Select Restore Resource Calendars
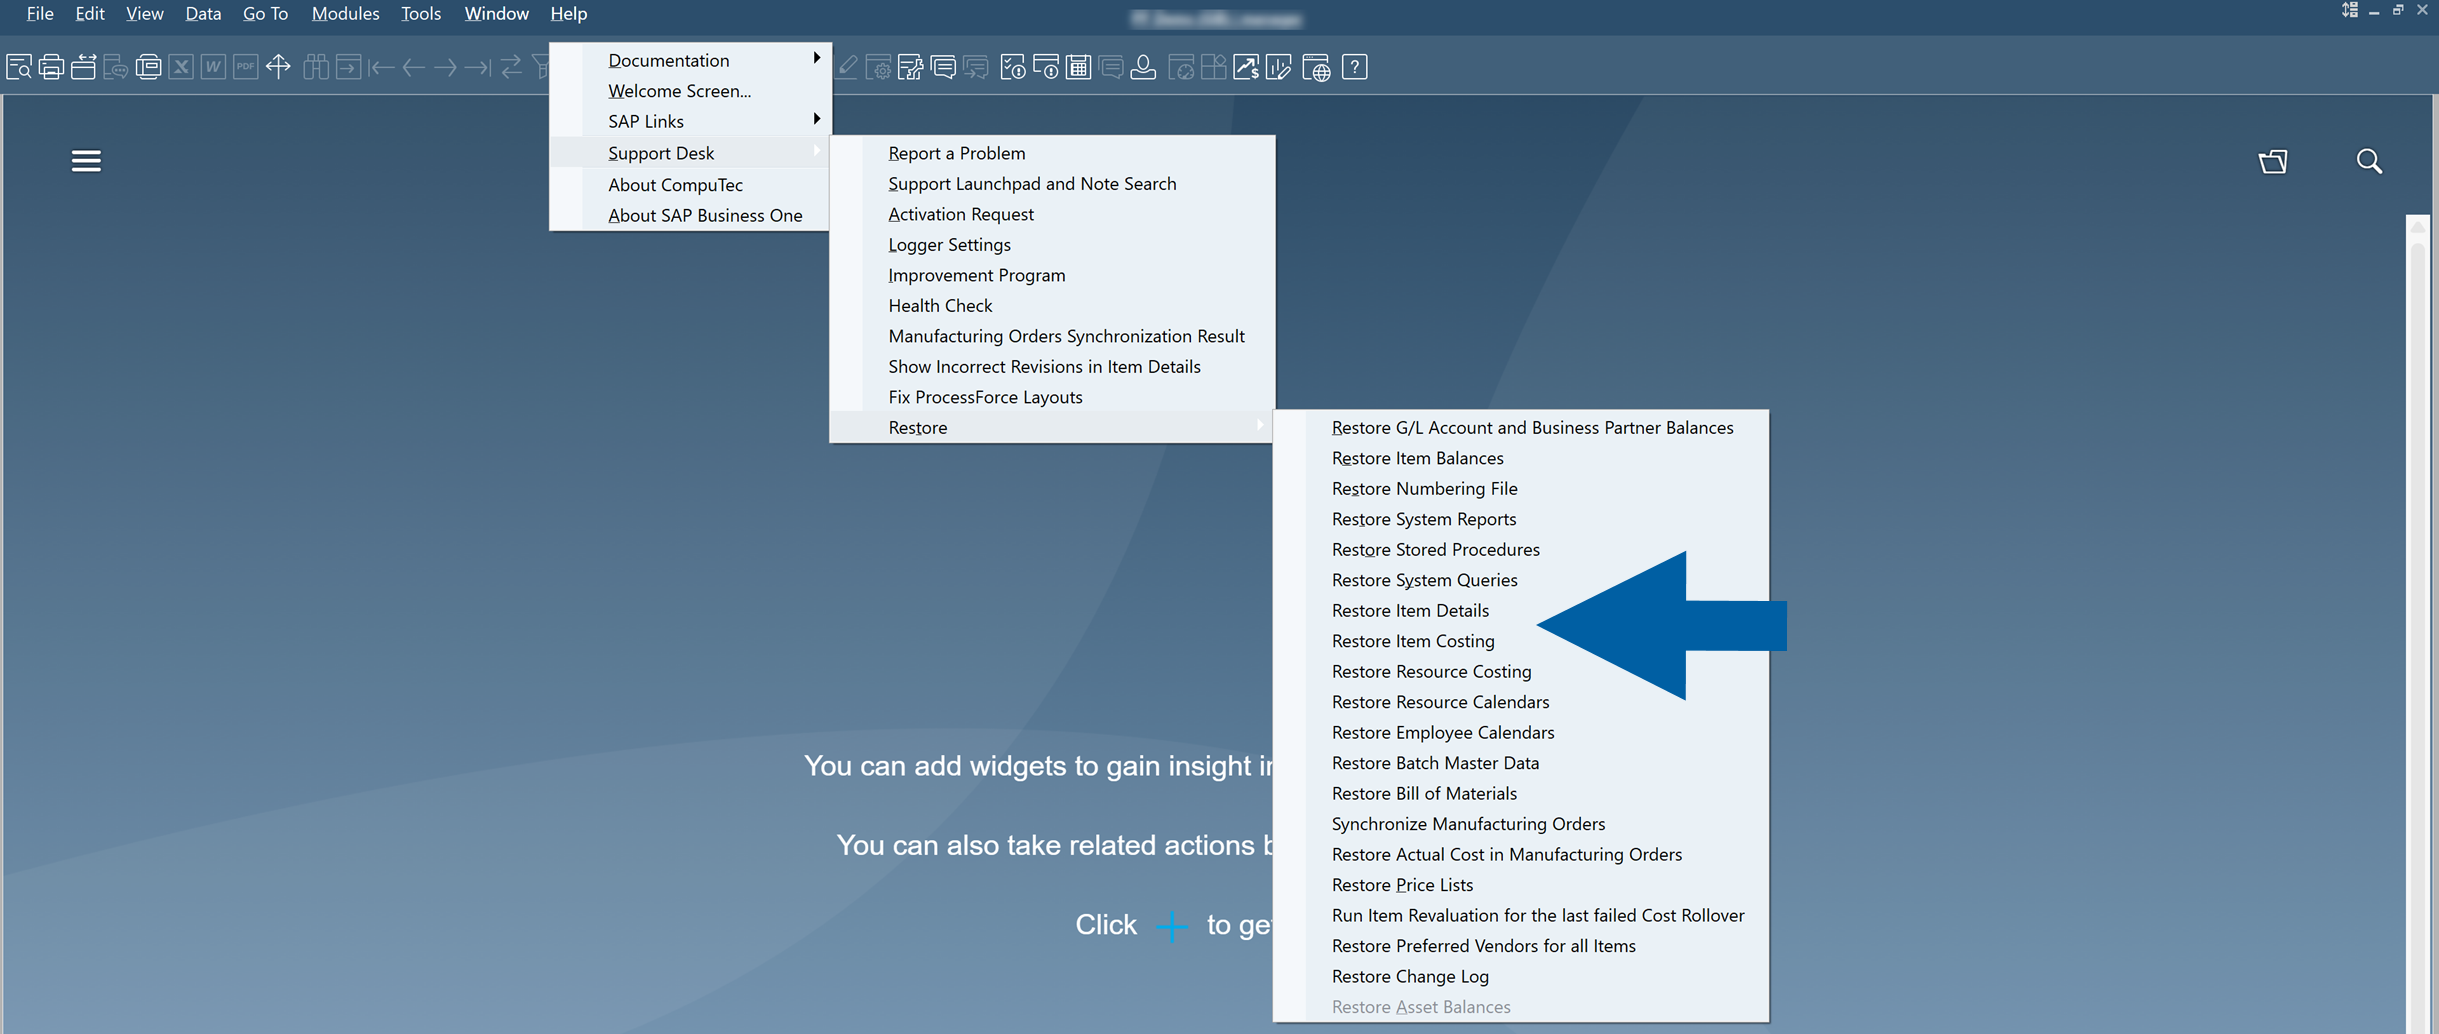The height and width of the screenshot is (1034, 2439). 1521,702
